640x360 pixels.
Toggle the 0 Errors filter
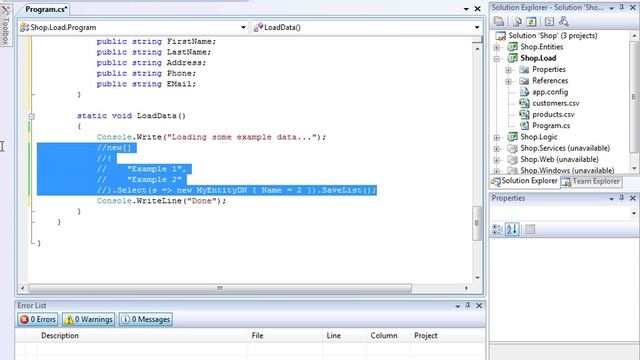38,319
